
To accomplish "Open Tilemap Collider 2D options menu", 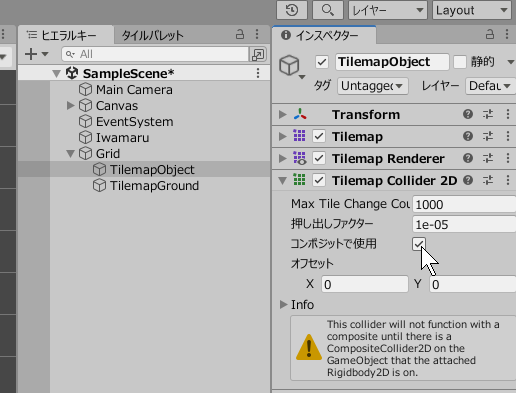I will click(x=508, y=180).
